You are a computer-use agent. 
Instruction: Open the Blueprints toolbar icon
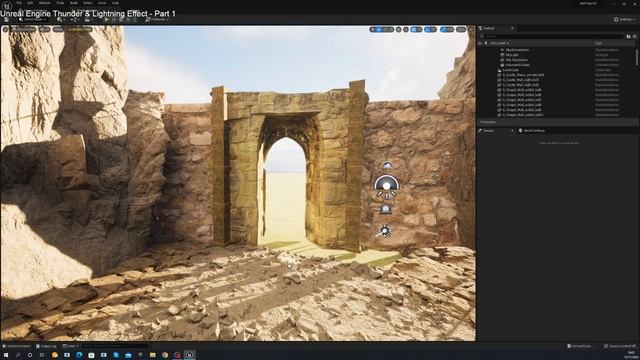point(74,20)
